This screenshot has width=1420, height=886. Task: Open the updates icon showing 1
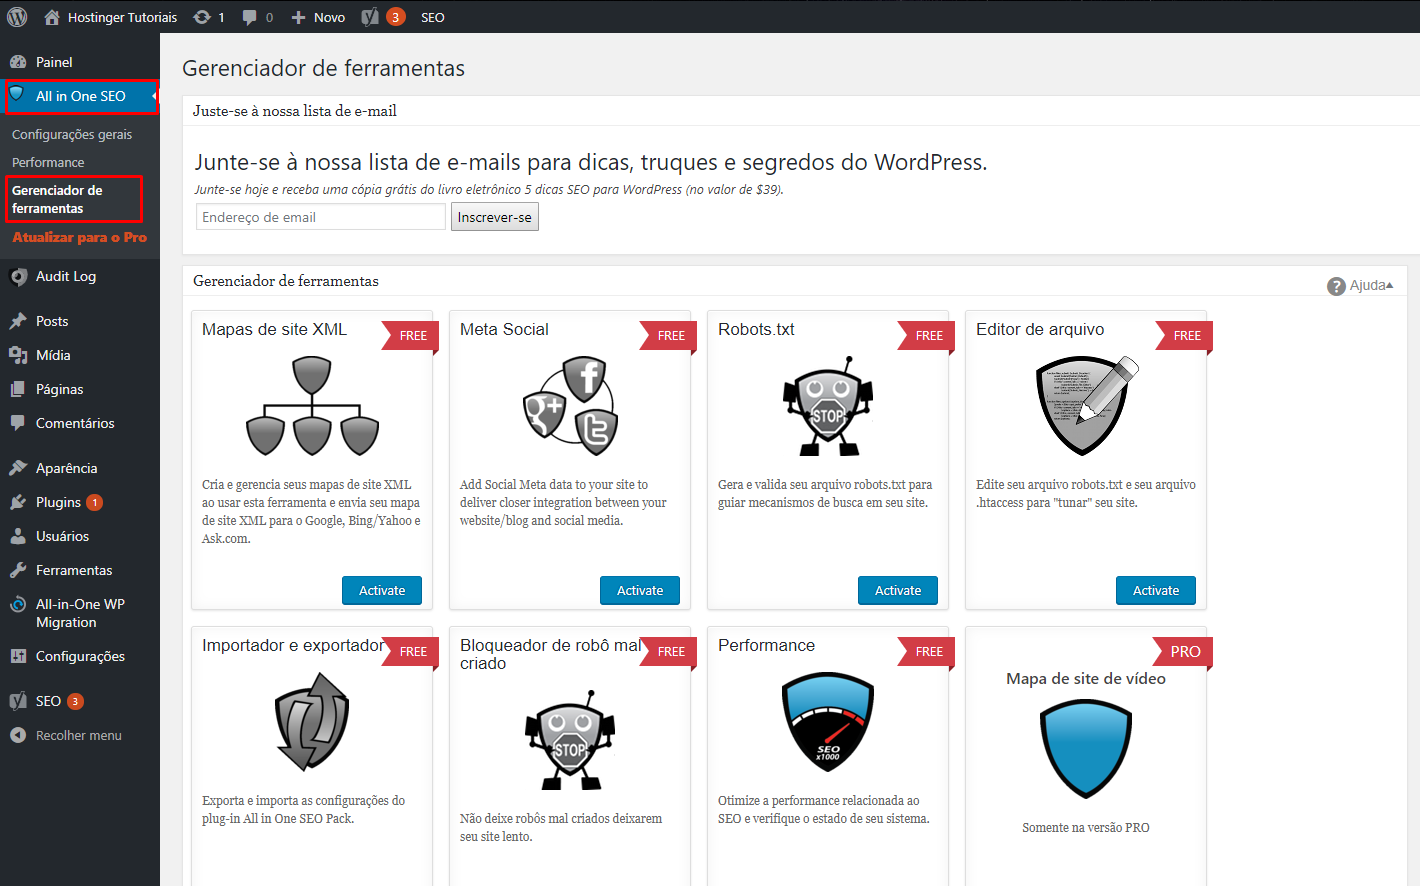(202, 17)
